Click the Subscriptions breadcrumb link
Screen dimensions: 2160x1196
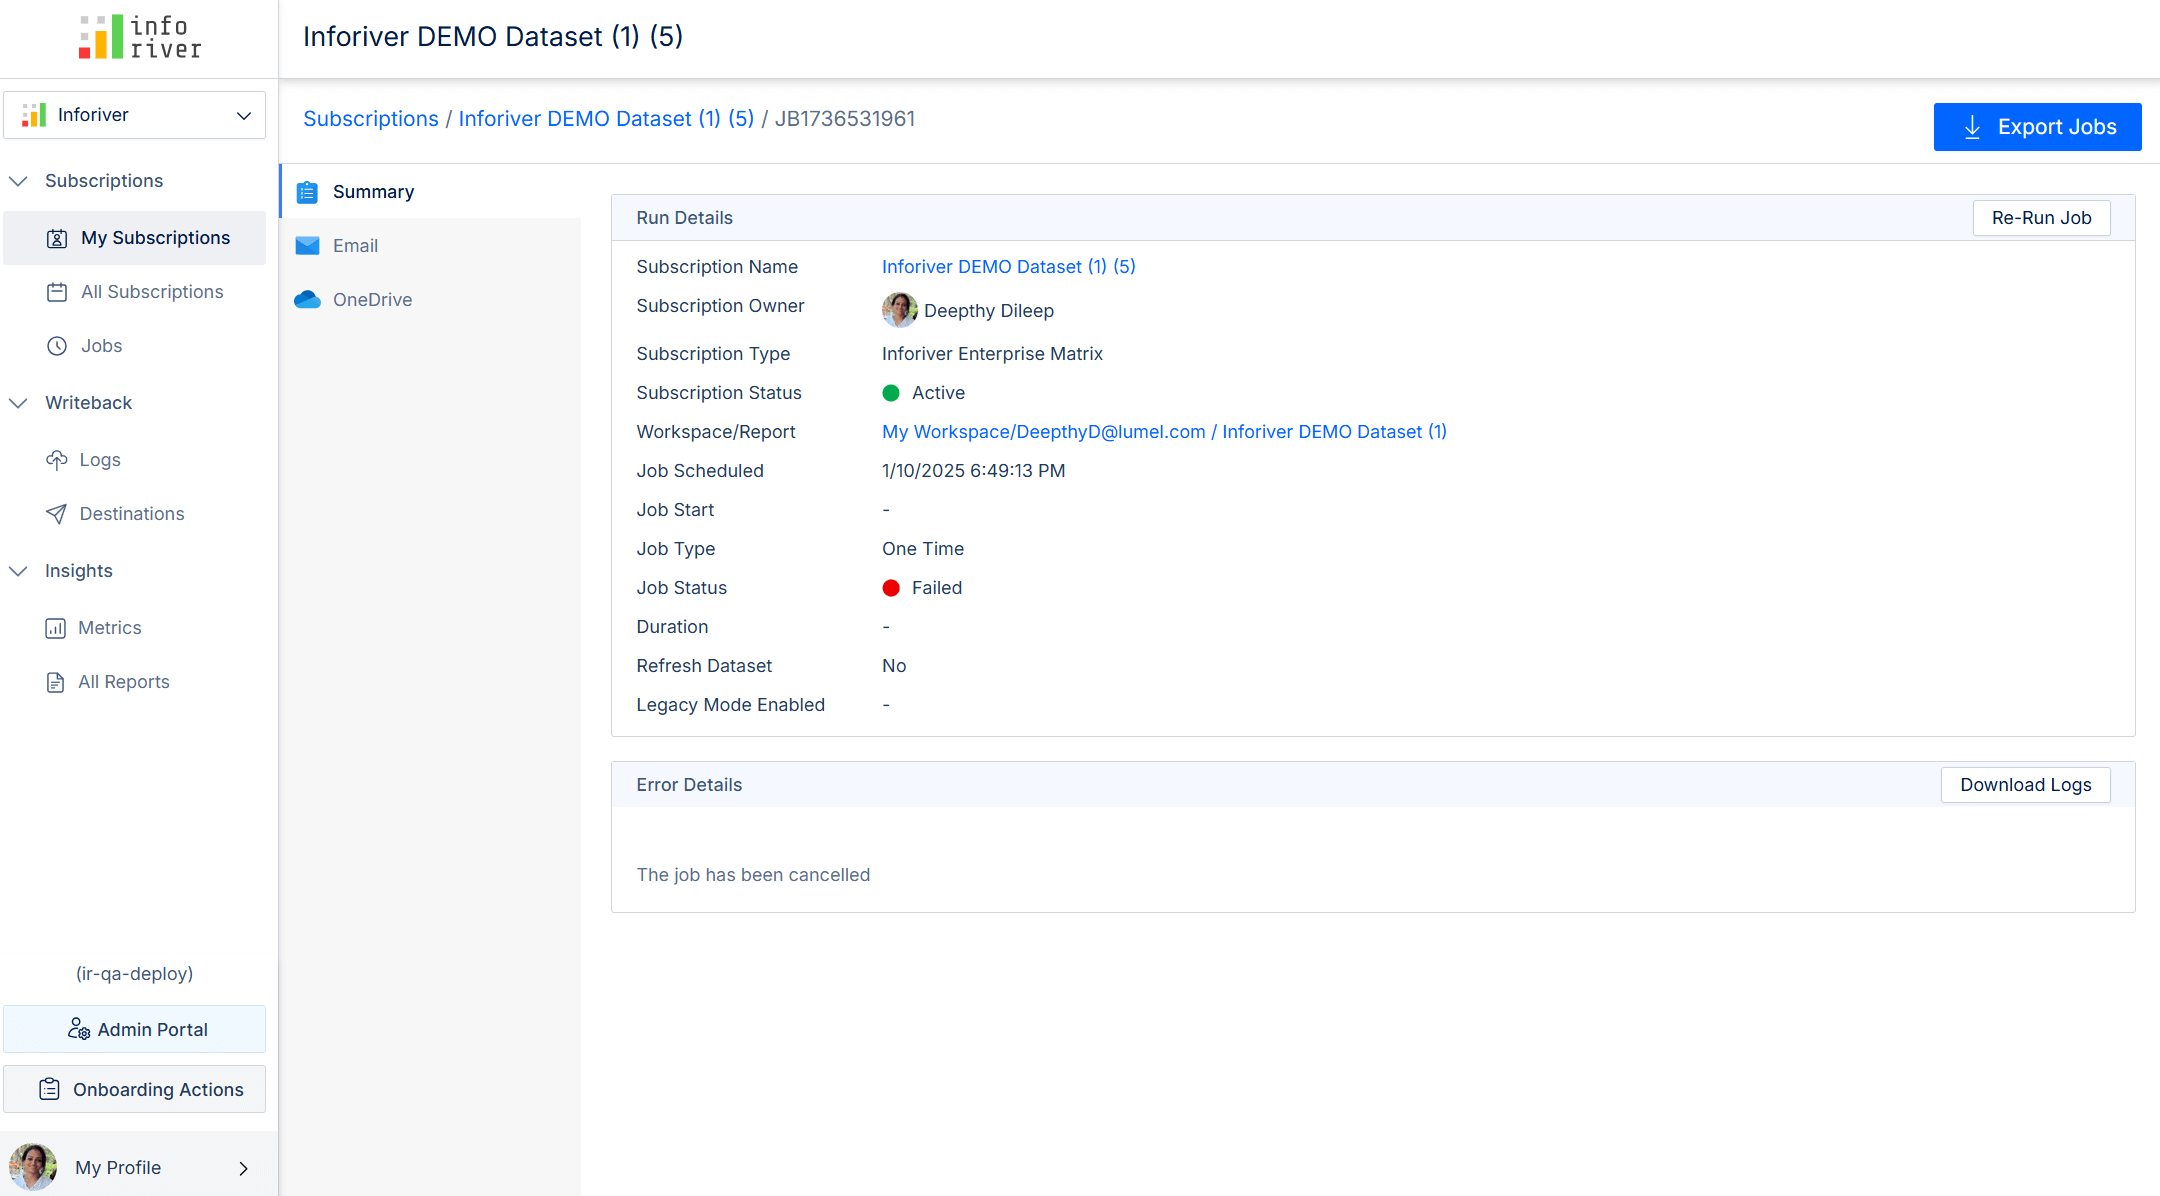371,119
